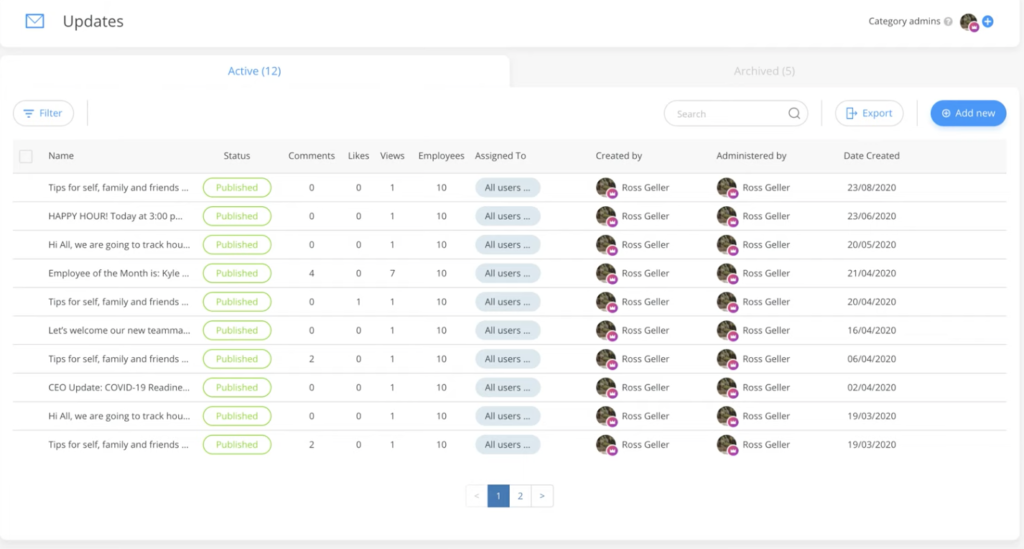The height and width of the screenshot is (549, 1024).
Task: Click Administered by avatar on the 23/06/2020 row
Action: click(x=726, y=216)
